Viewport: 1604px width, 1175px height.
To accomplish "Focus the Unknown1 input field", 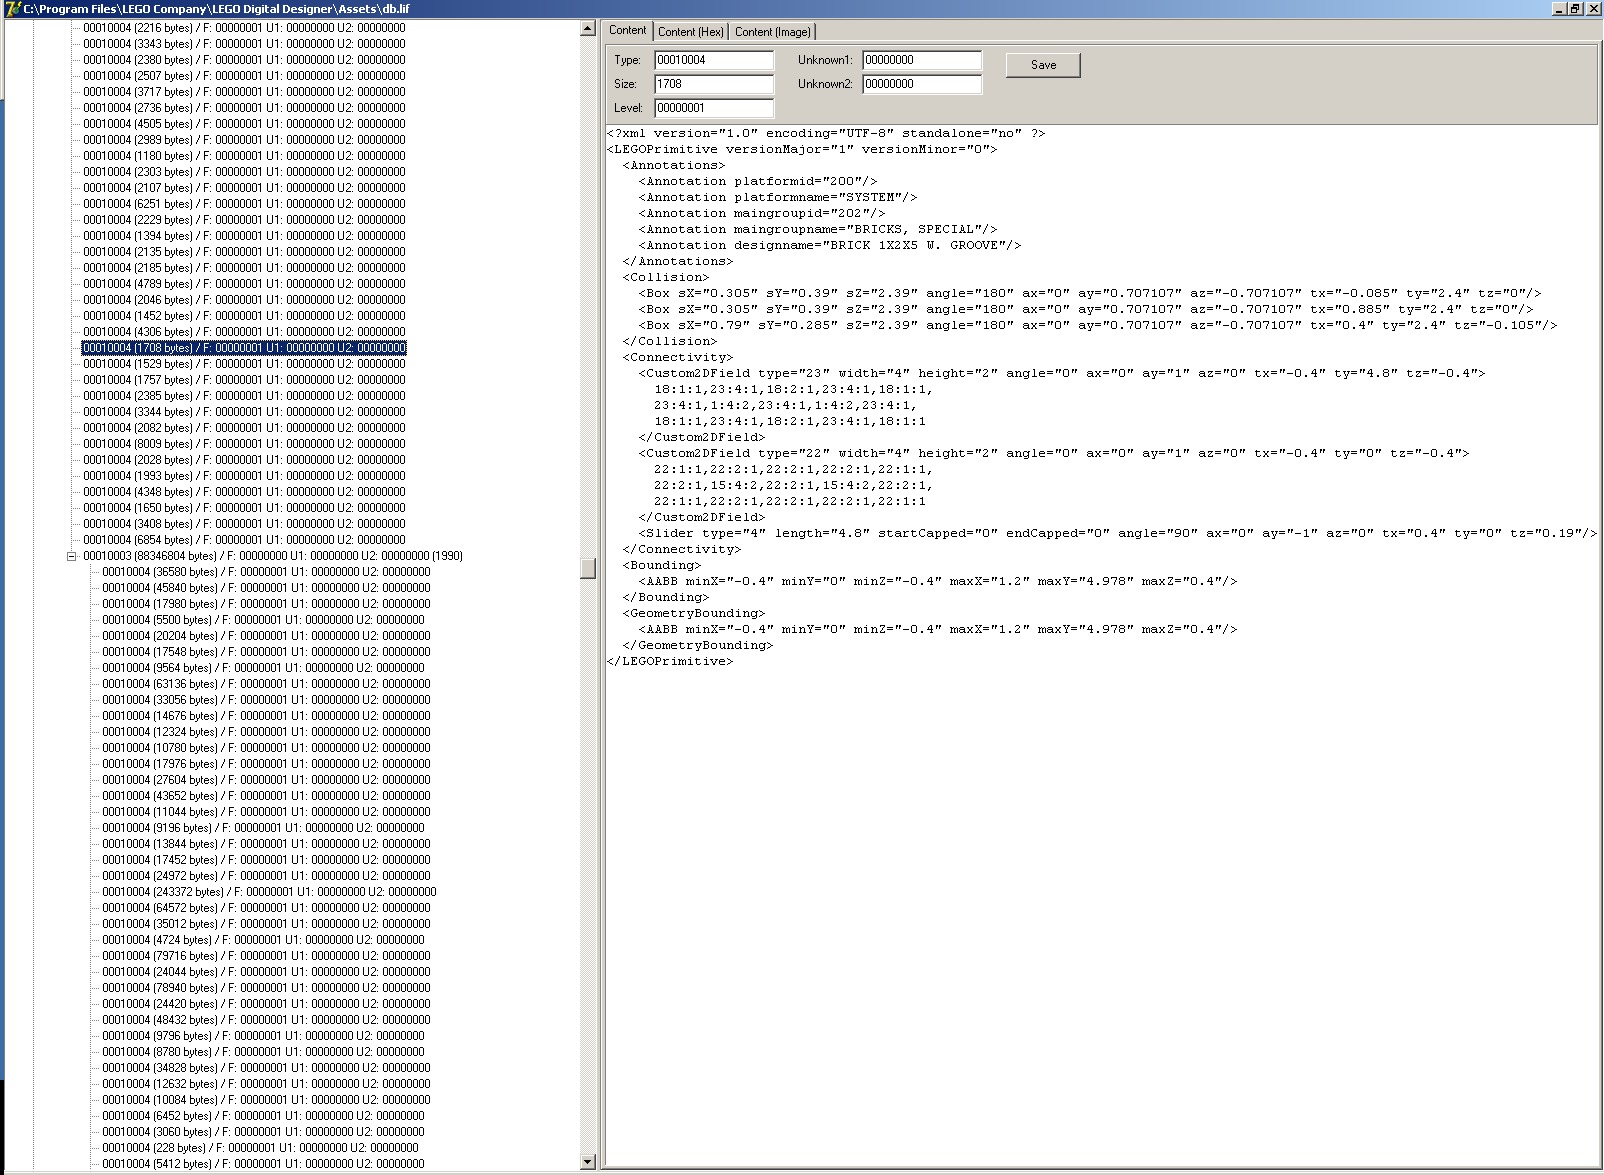I will click(922, 60).
